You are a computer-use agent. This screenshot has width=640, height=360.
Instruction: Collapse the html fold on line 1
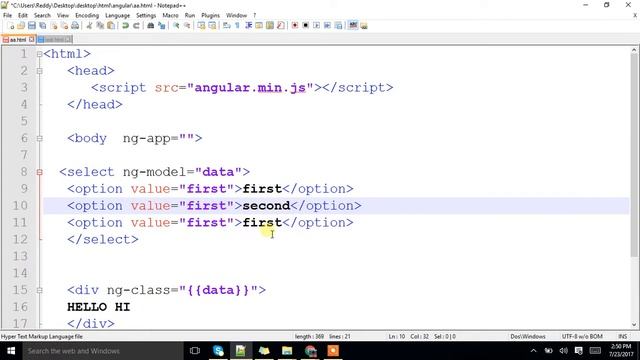(x=40, y=54)
